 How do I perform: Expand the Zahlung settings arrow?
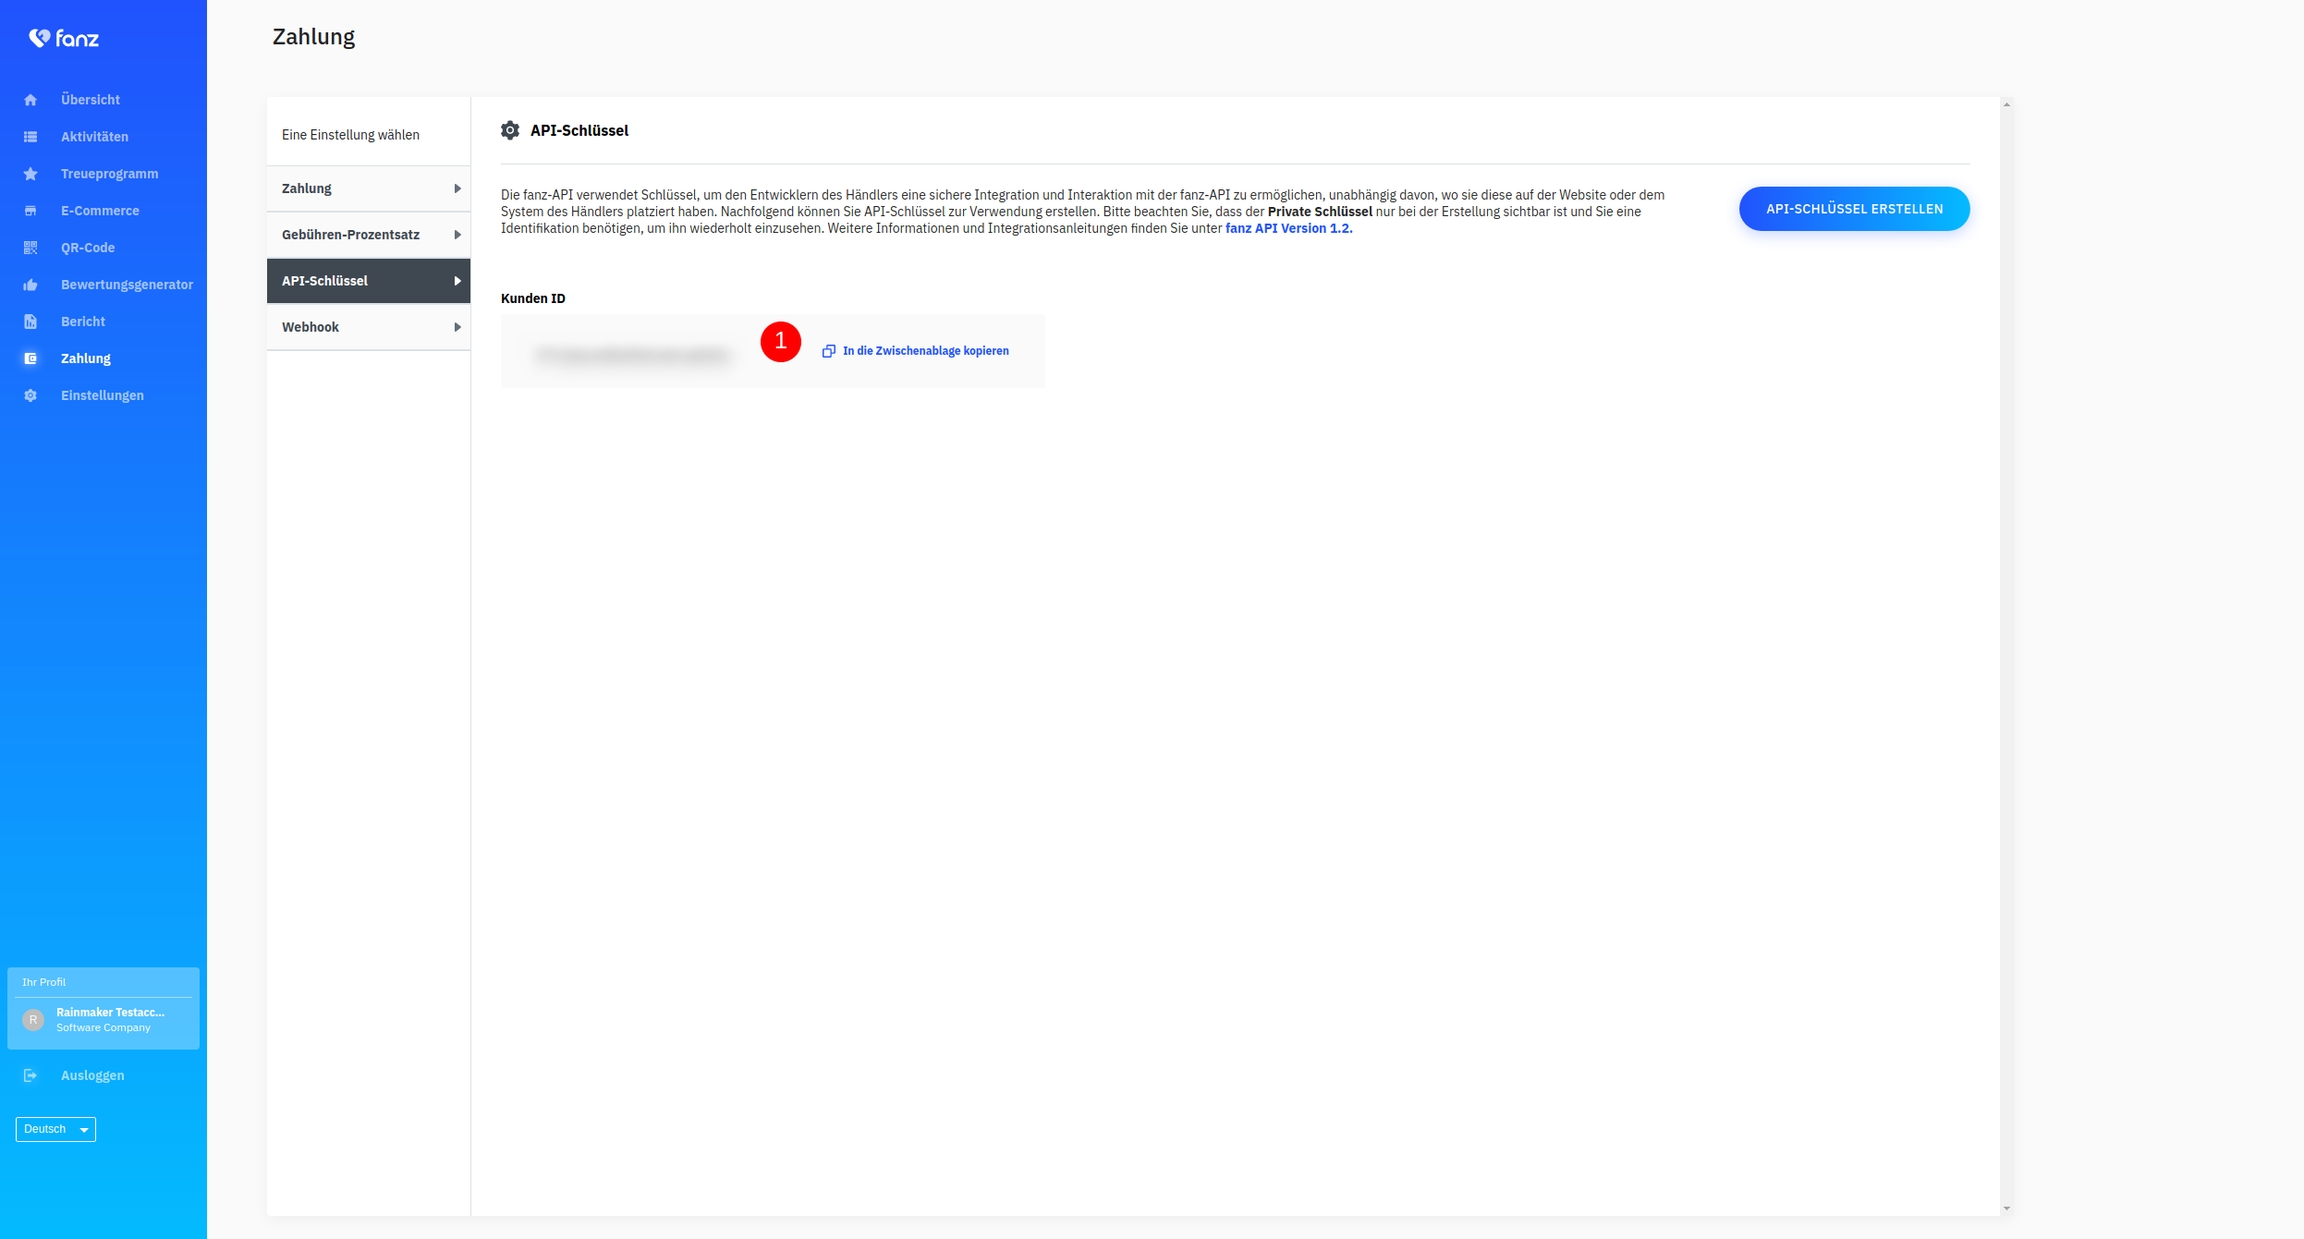point(457,189)
